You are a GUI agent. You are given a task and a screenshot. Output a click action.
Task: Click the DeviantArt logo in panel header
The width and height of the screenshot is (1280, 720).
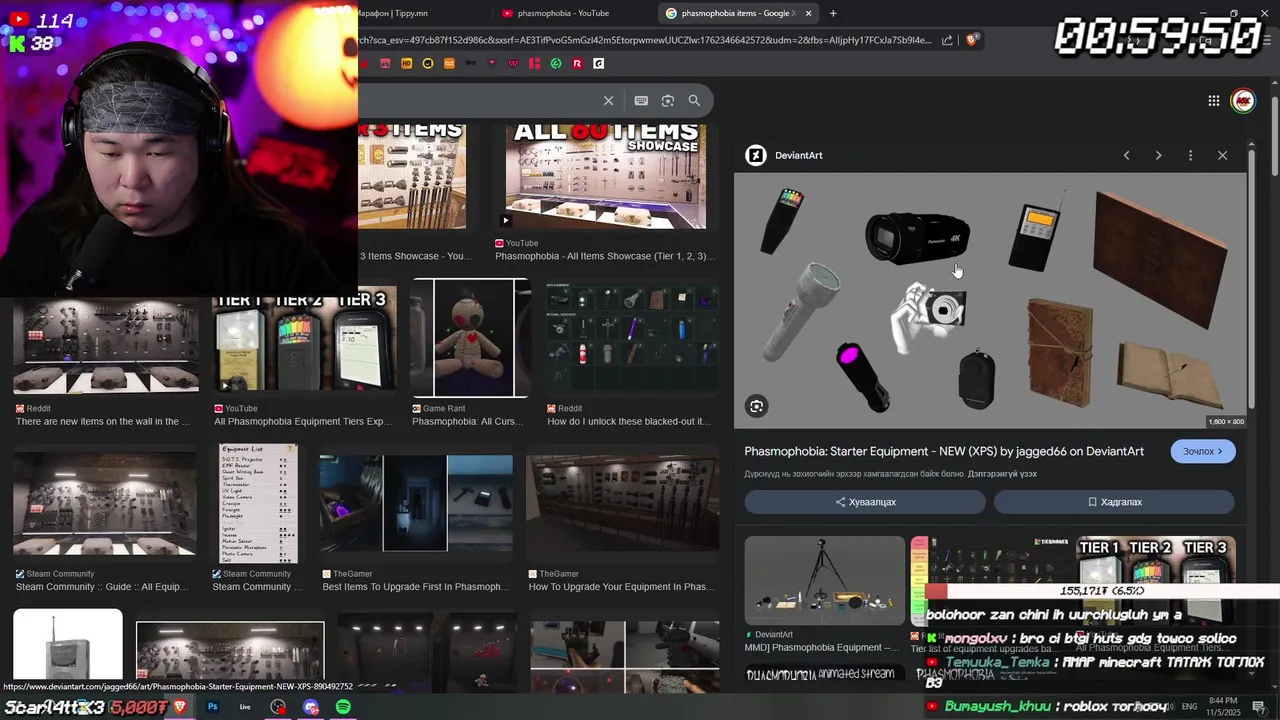756,155
